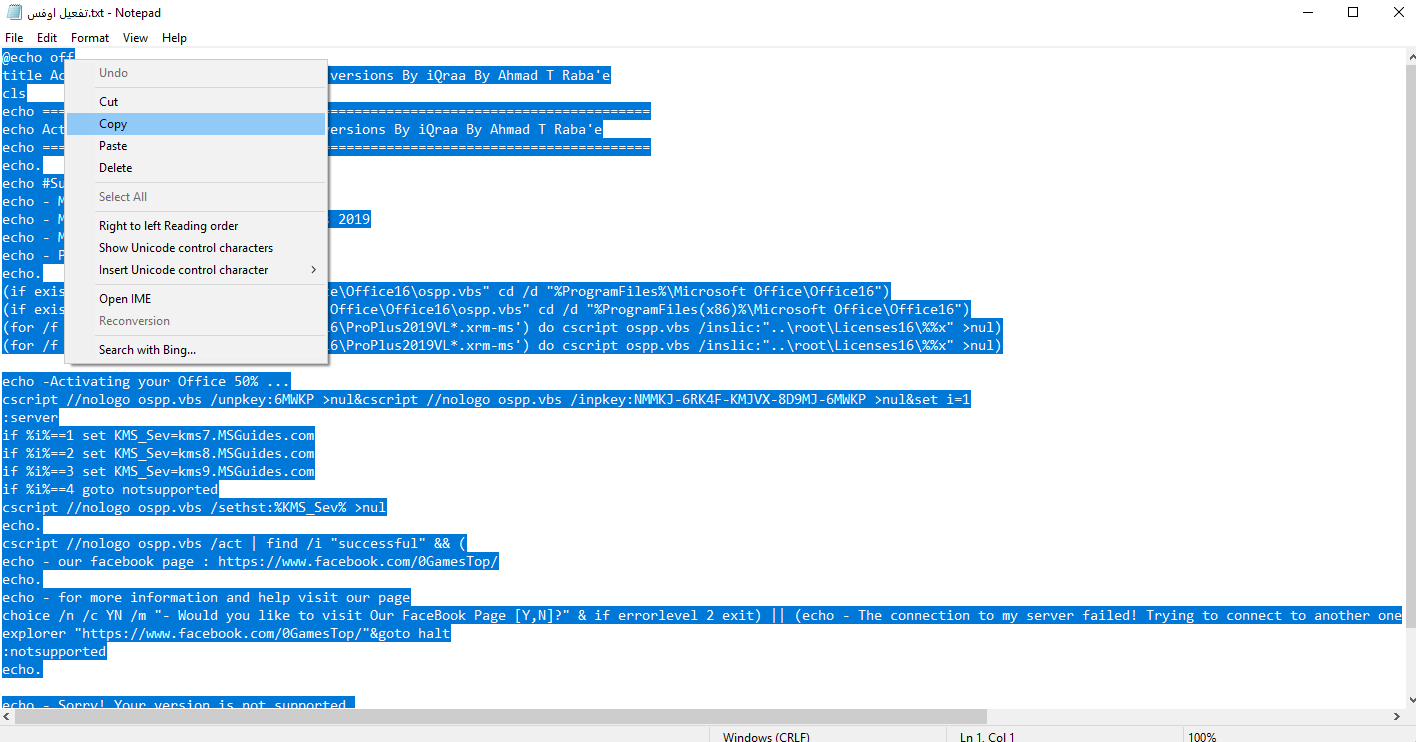Open the Format menu
This screenshot has height=742, width=1416.
point(90,38)
